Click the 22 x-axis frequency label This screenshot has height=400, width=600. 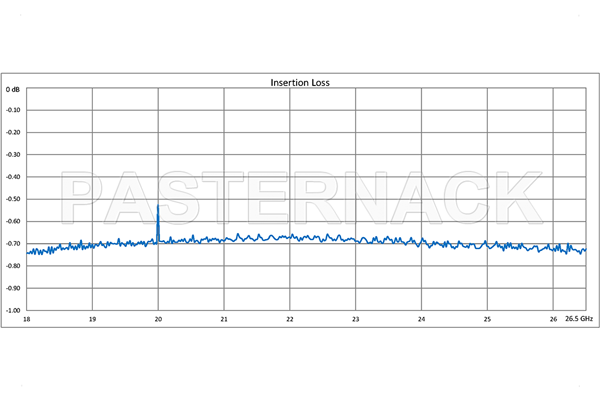(290, 319)
